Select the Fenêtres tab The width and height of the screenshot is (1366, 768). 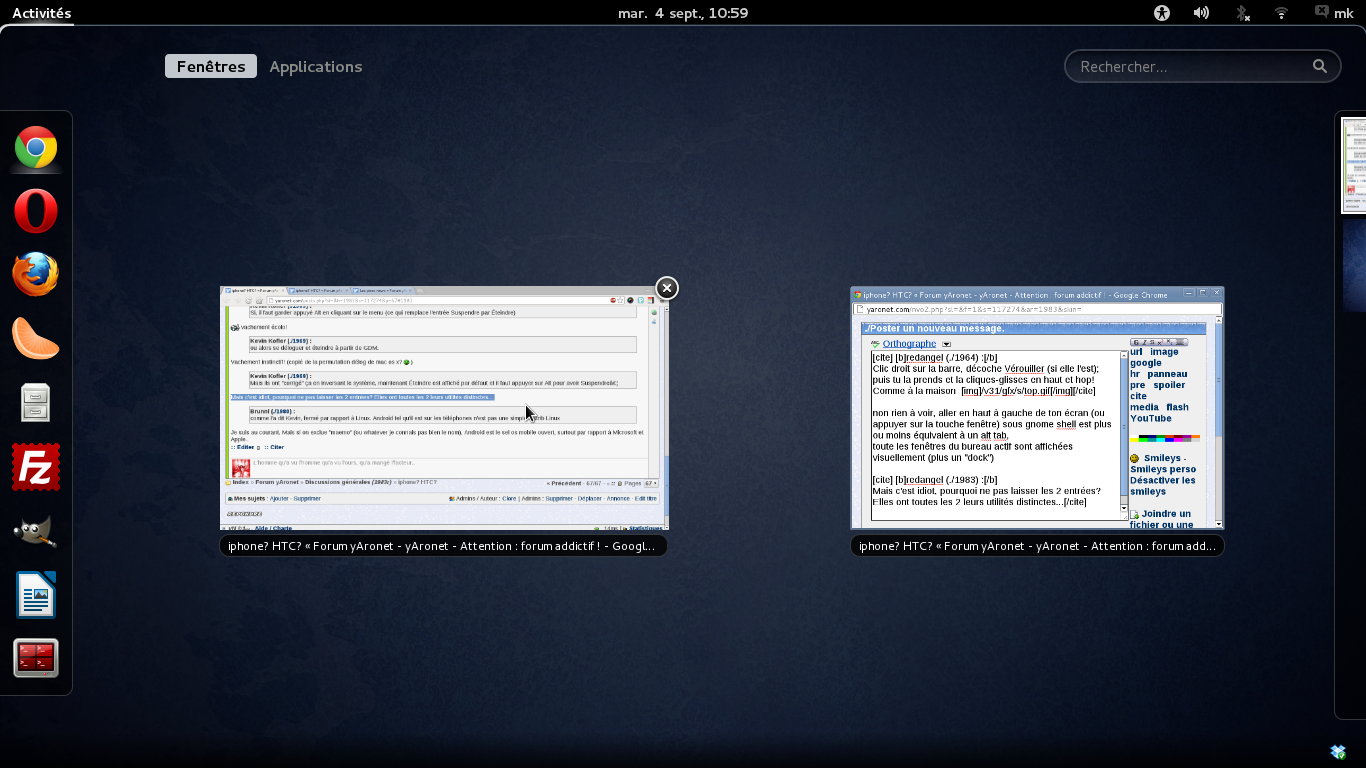point(211,66)
